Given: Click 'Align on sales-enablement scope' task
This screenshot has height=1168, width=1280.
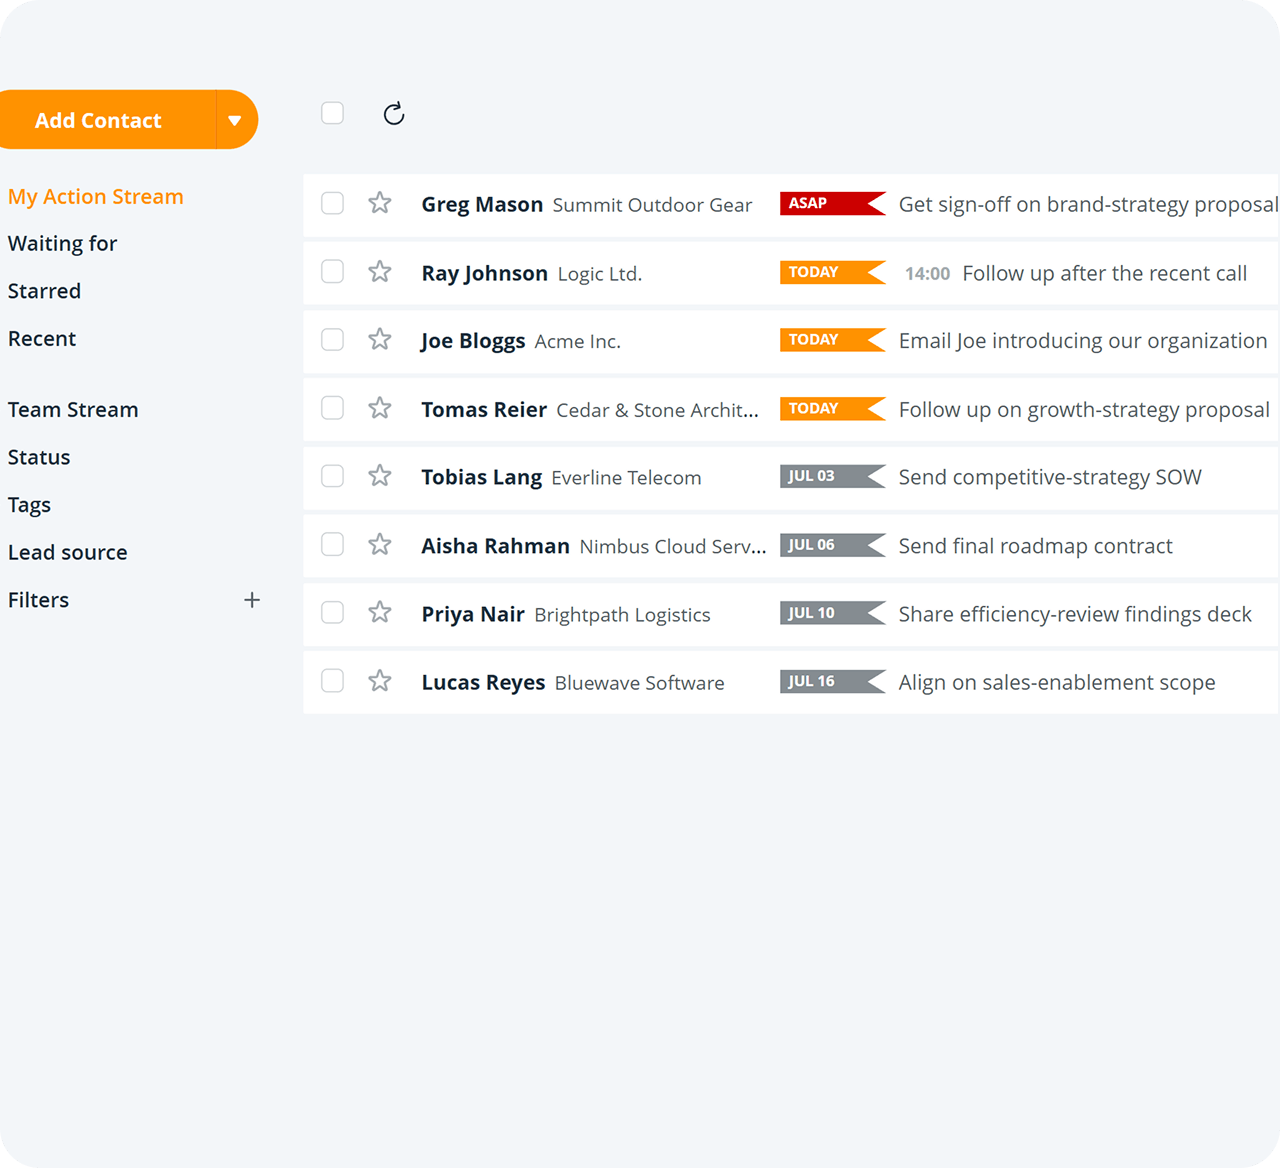Looking at the screenshot, I should pyautogui.click(x=1057, y=682).
